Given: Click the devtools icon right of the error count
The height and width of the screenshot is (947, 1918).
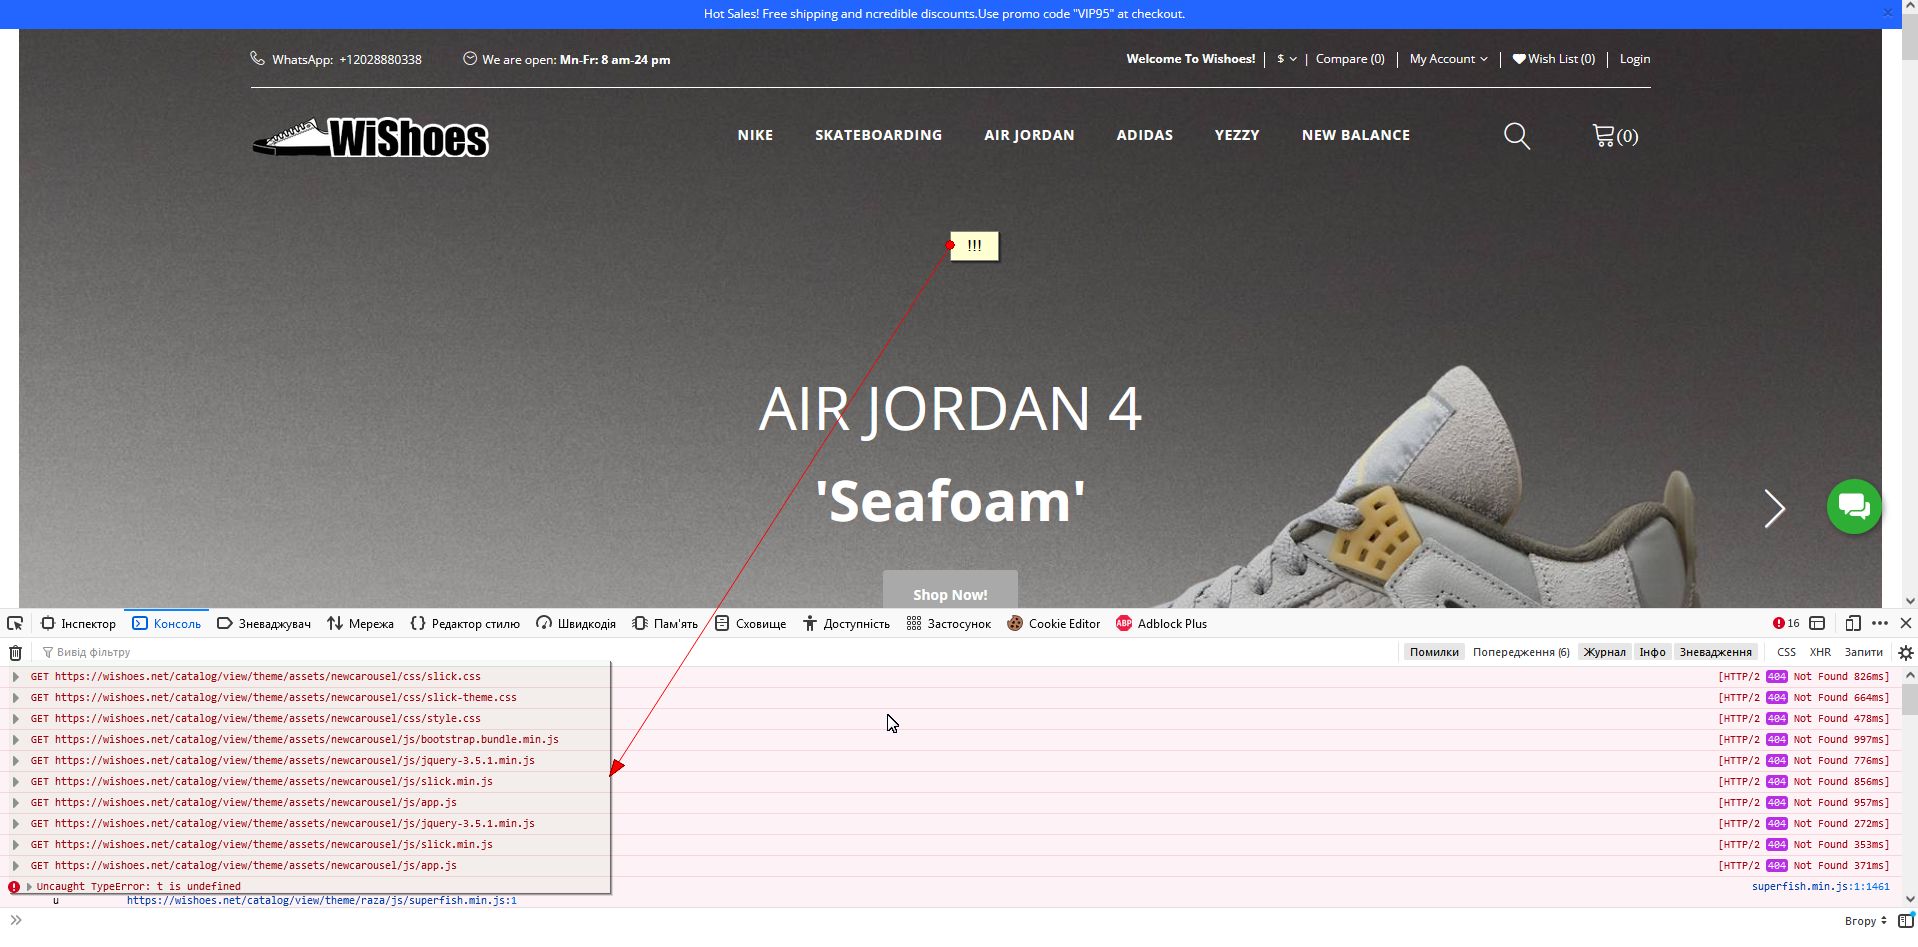Looking at the screenshot, I should pos(1817,623).
